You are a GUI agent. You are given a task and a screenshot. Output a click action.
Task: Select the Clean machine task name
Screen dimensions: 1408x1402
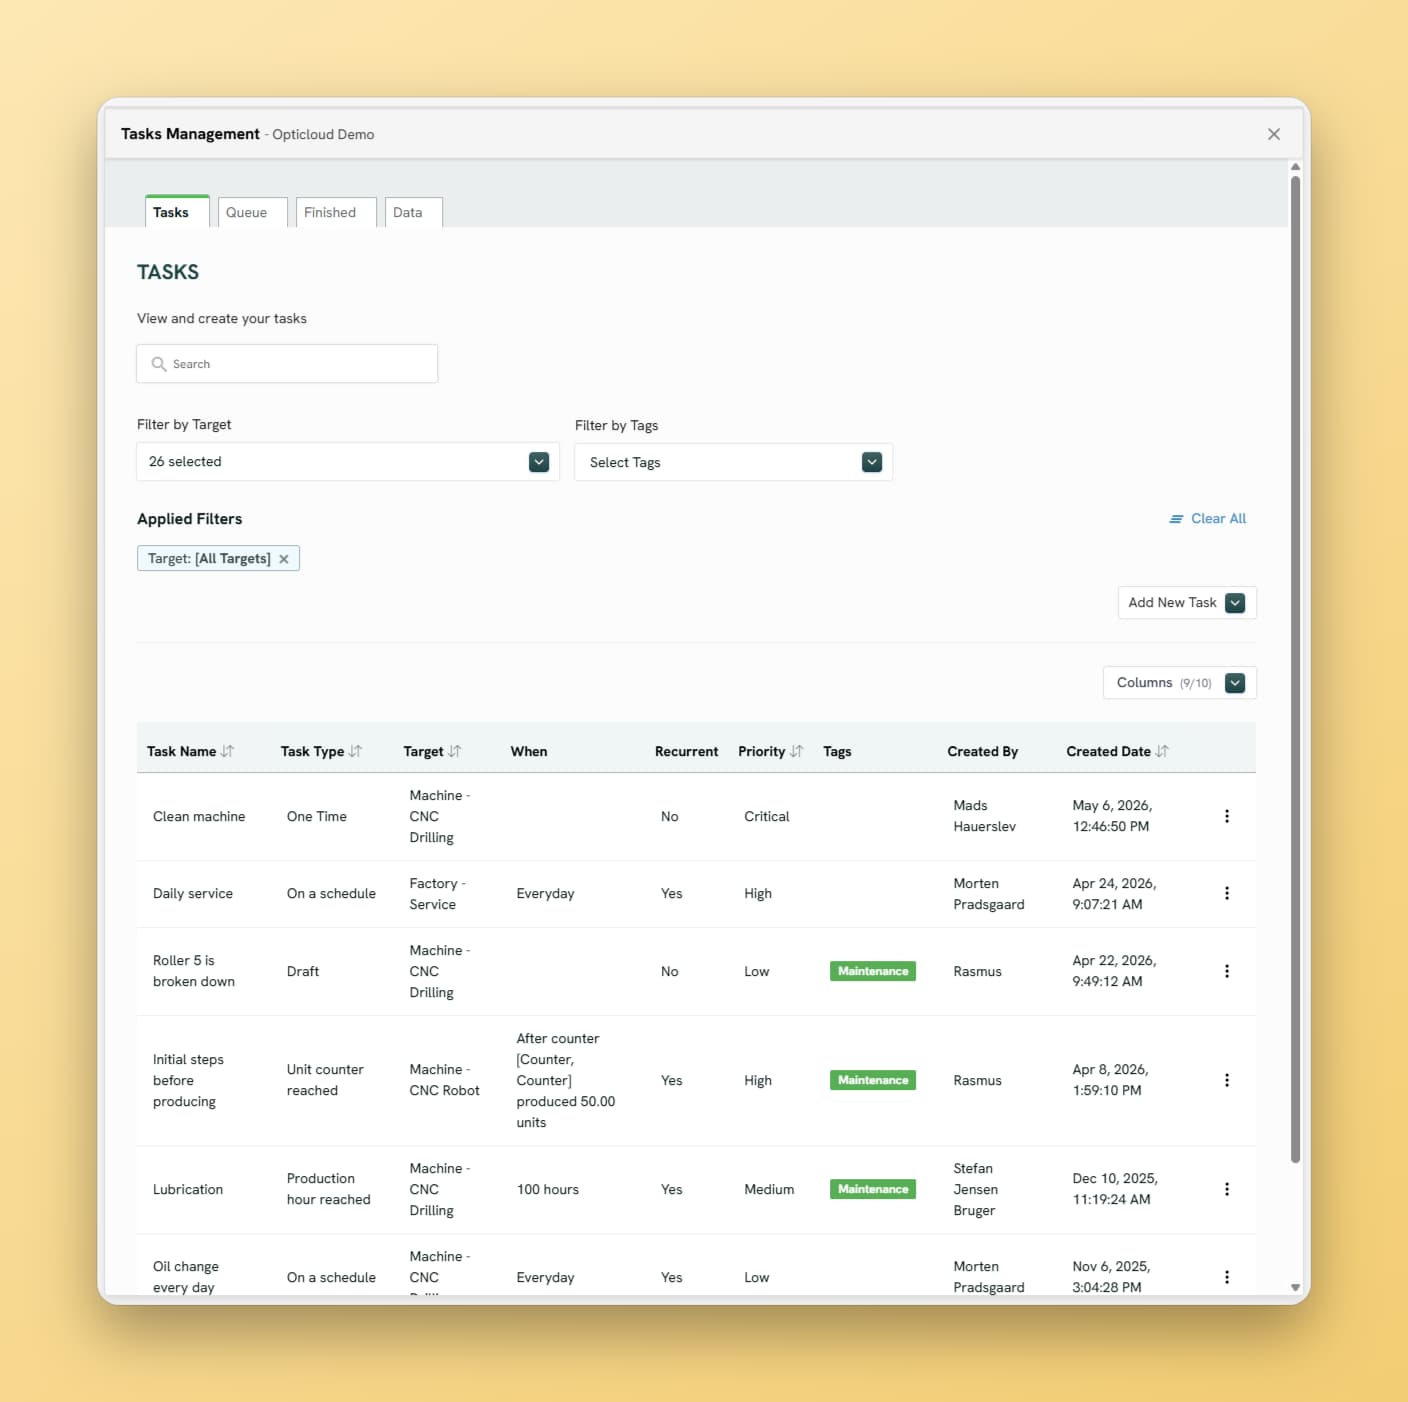pos(199,816)
